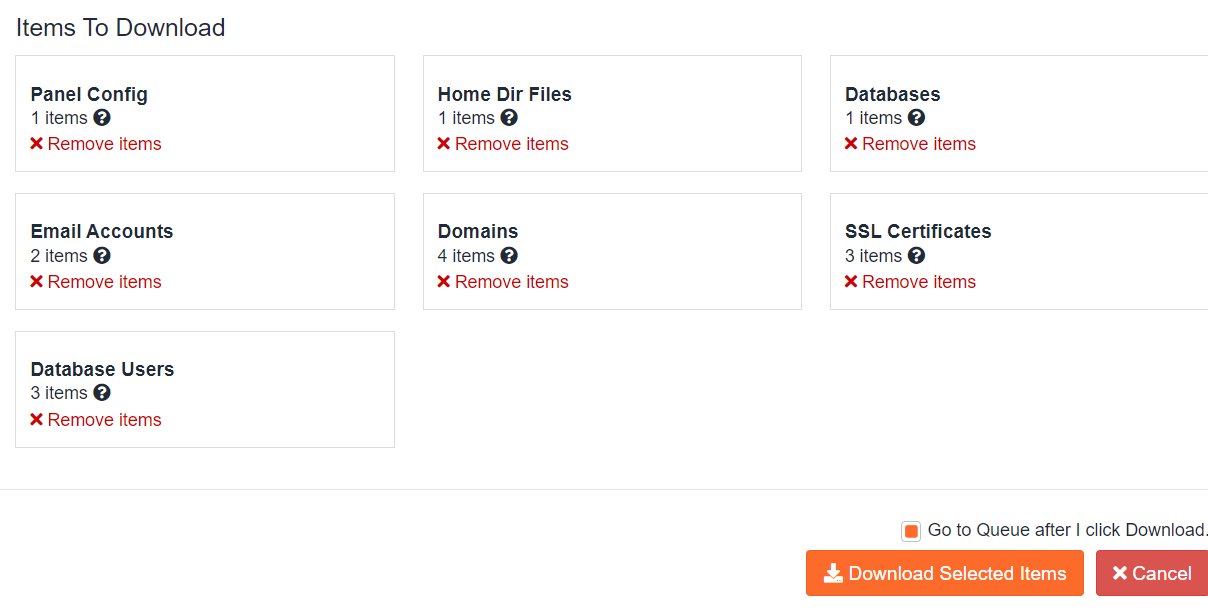Remove items under Database Users

96,420
